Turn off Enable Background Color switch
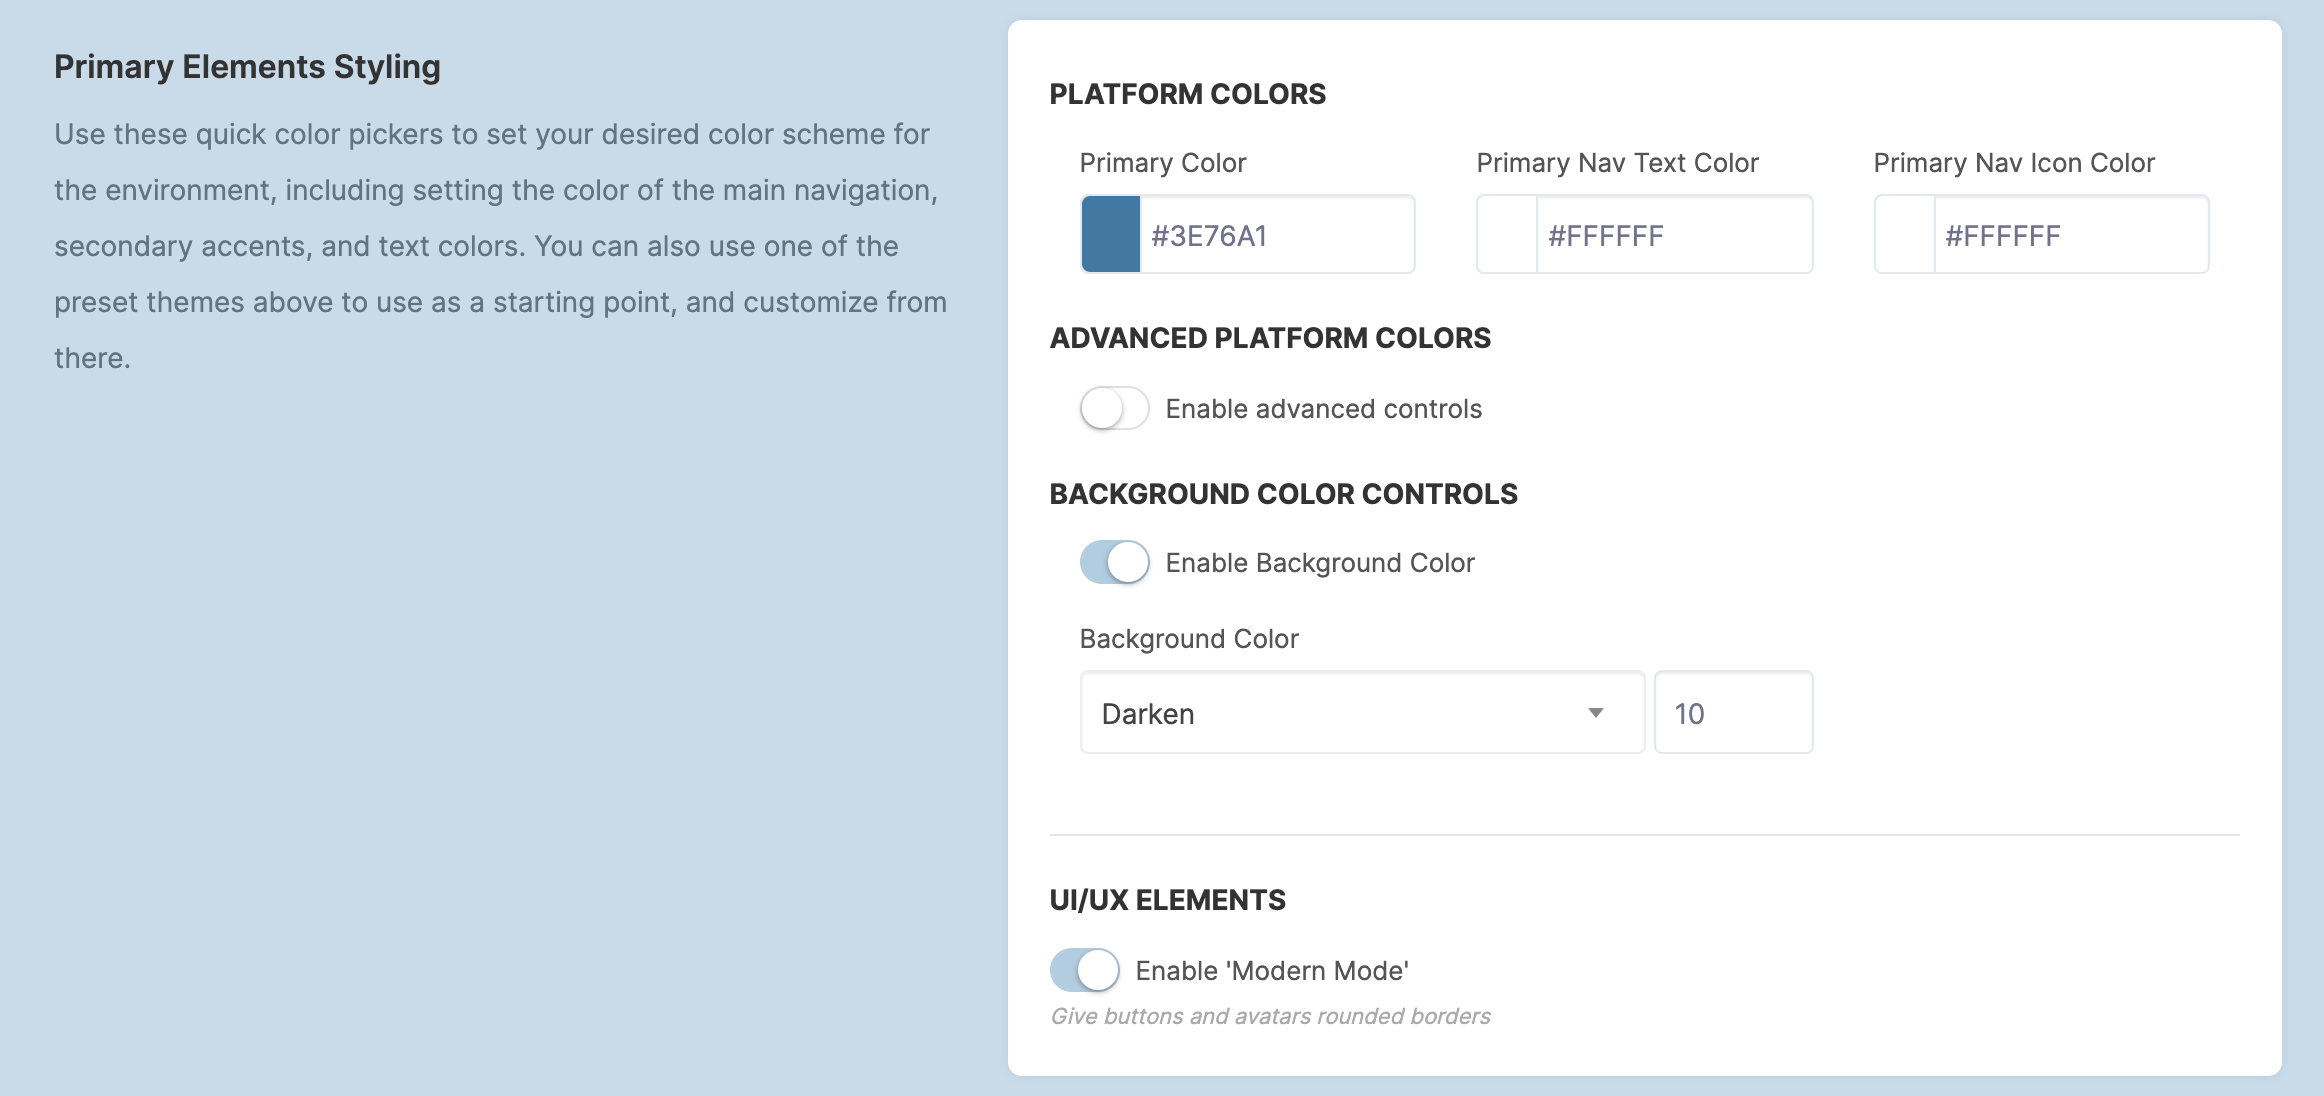Viewport: 2324px width, 1096px height. click(x=1114, y=562)
